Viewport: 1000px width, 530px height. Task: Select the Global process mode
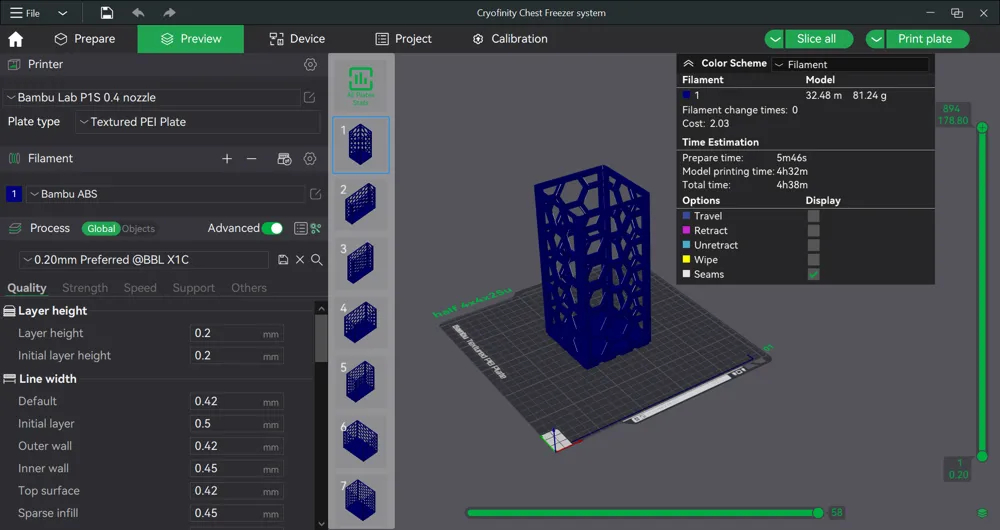click(x=101, y=228)
